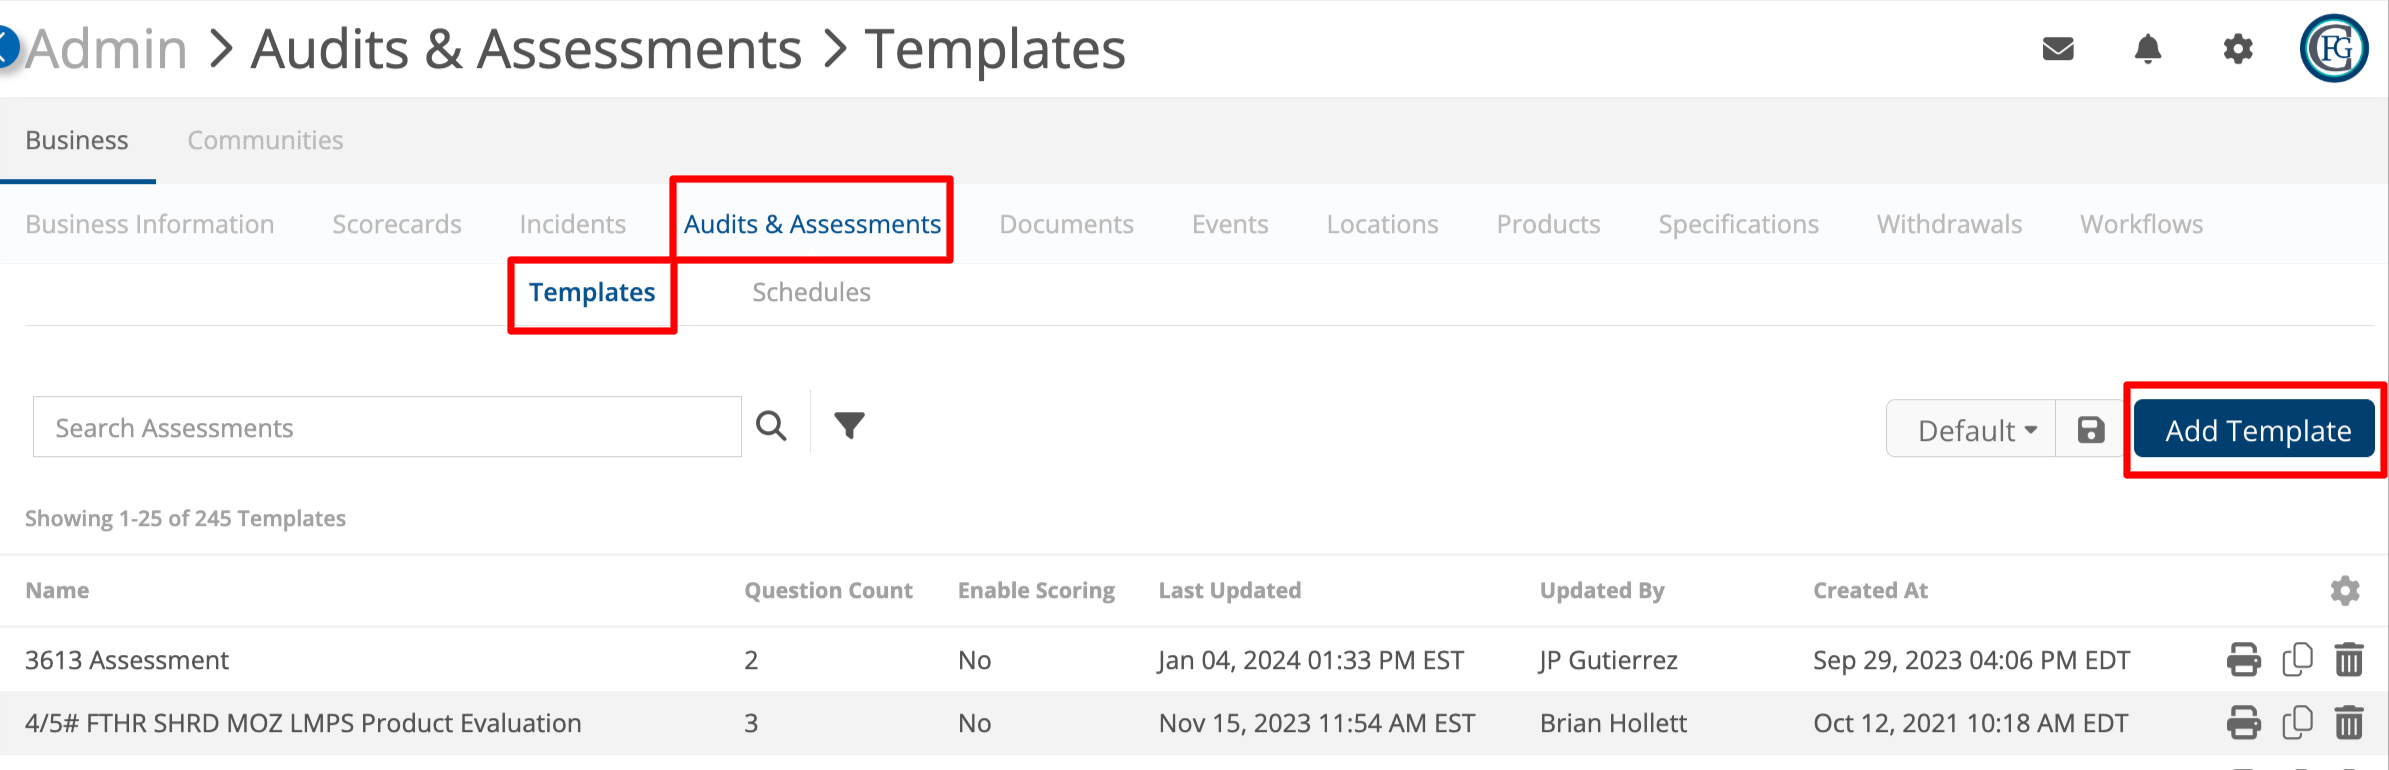The height and width of the screenshot is (770, 2389).
Task: Click JP Gutierrez in Updated By
Action: (x=1608, y=660)
